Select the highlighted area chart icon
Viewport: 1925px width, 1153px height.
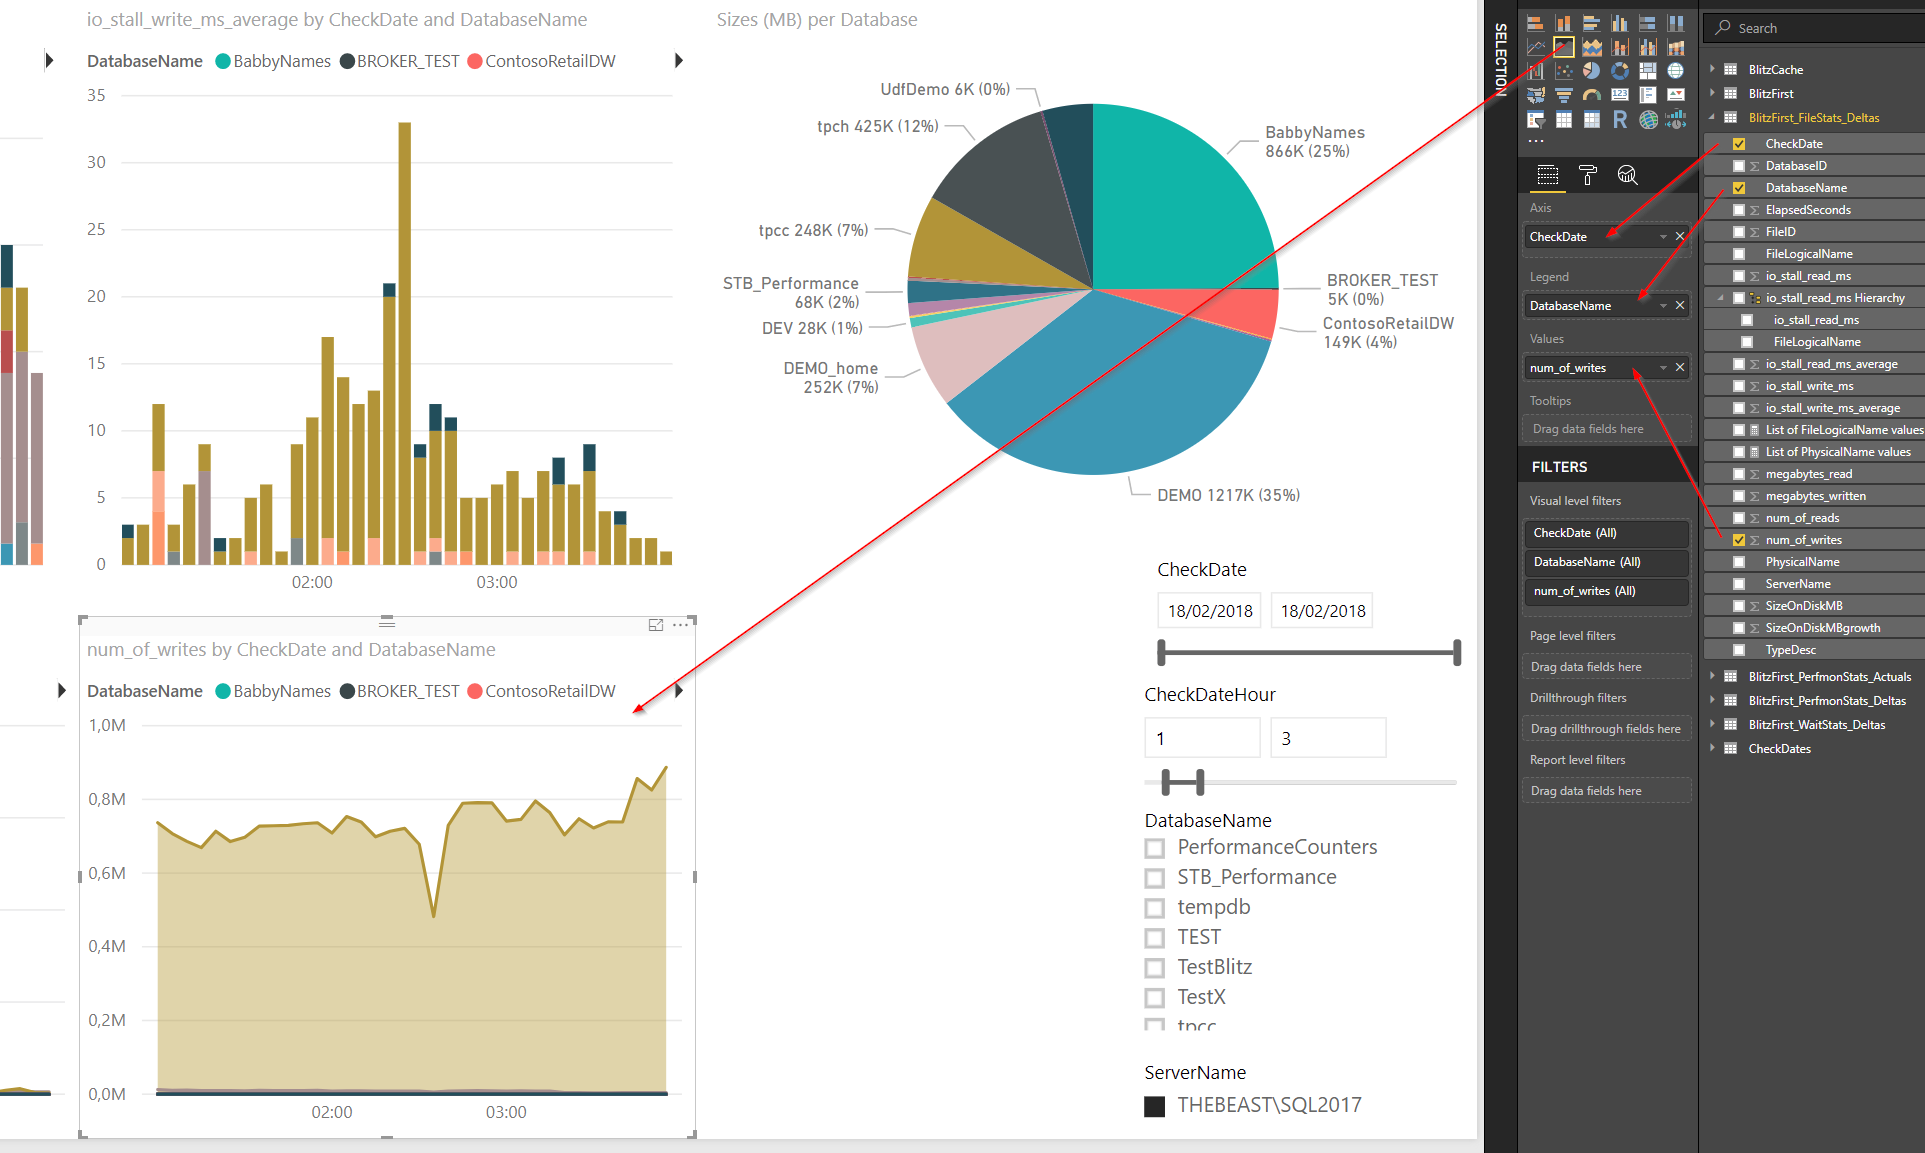(1564, 47)
